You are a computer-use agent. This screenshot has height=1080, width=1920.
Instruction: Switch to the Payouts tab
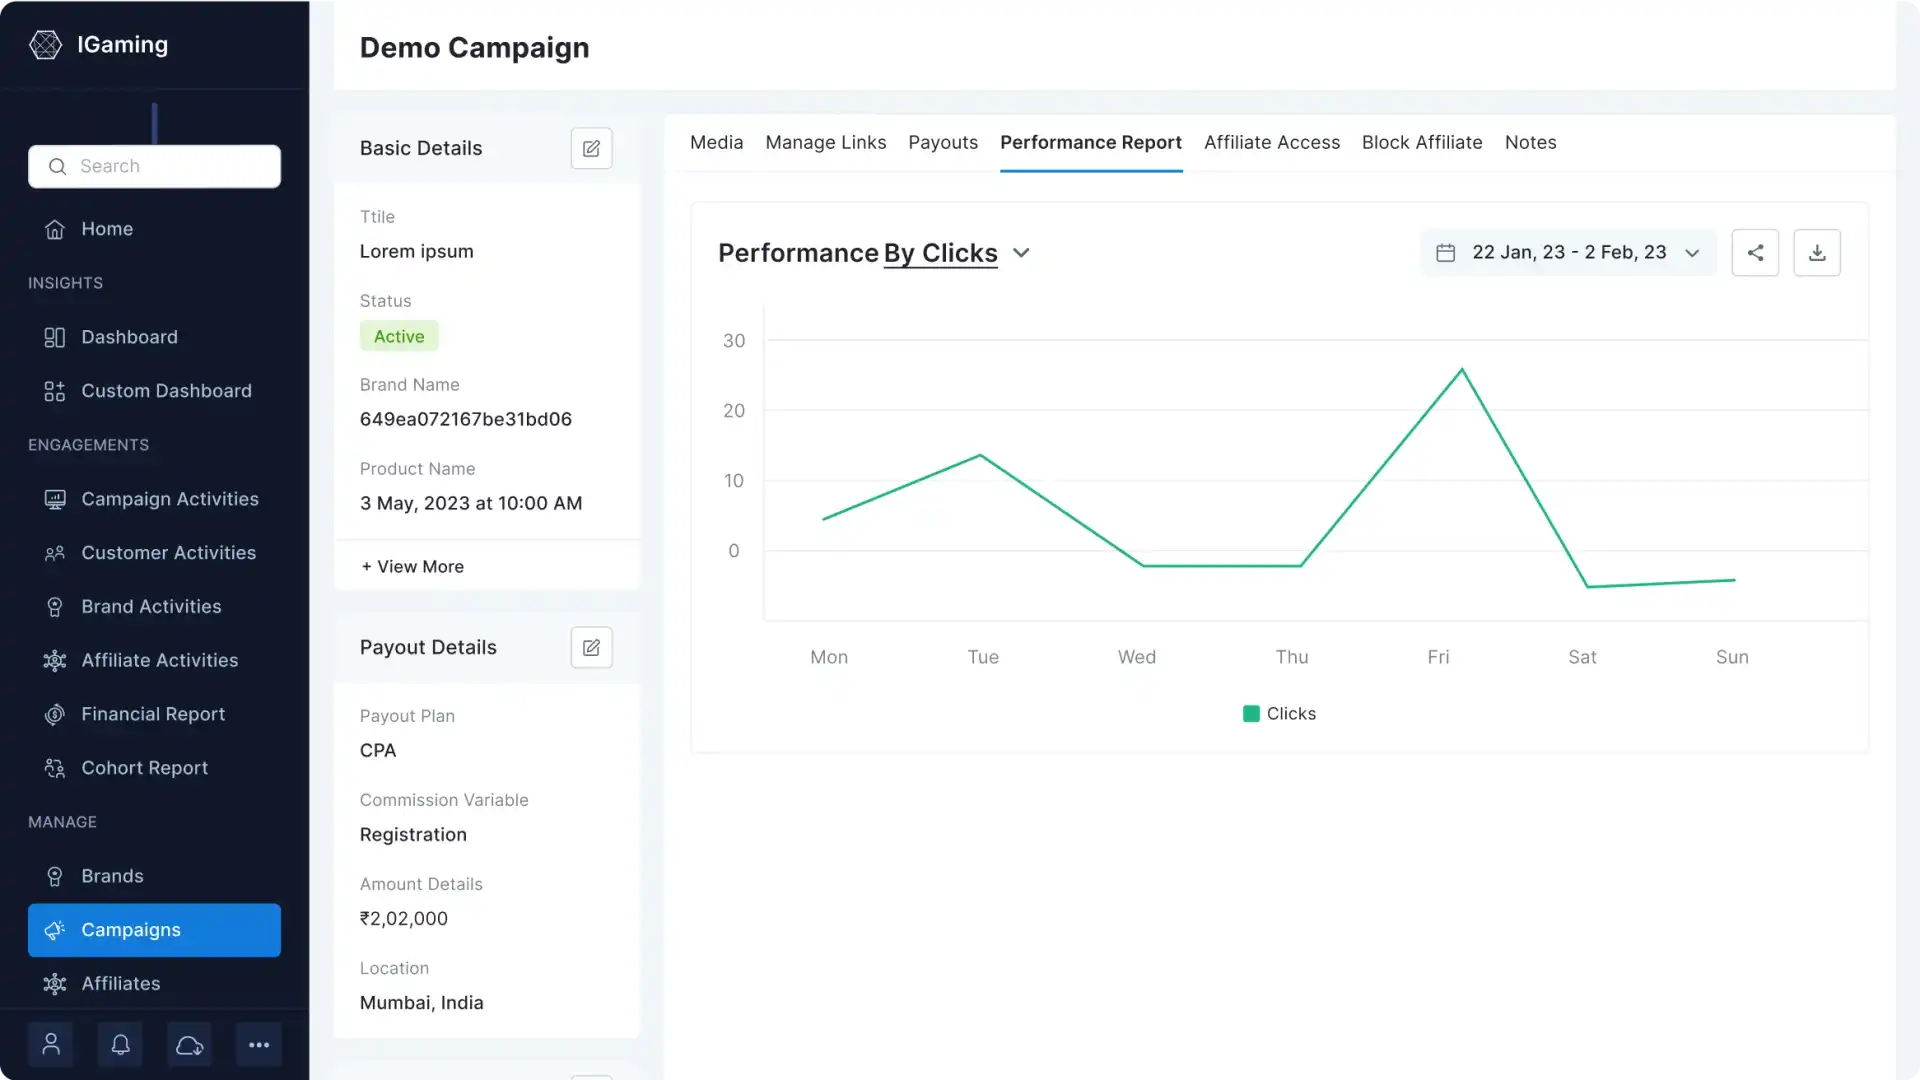pyautogui.click(x=942, y=142)
